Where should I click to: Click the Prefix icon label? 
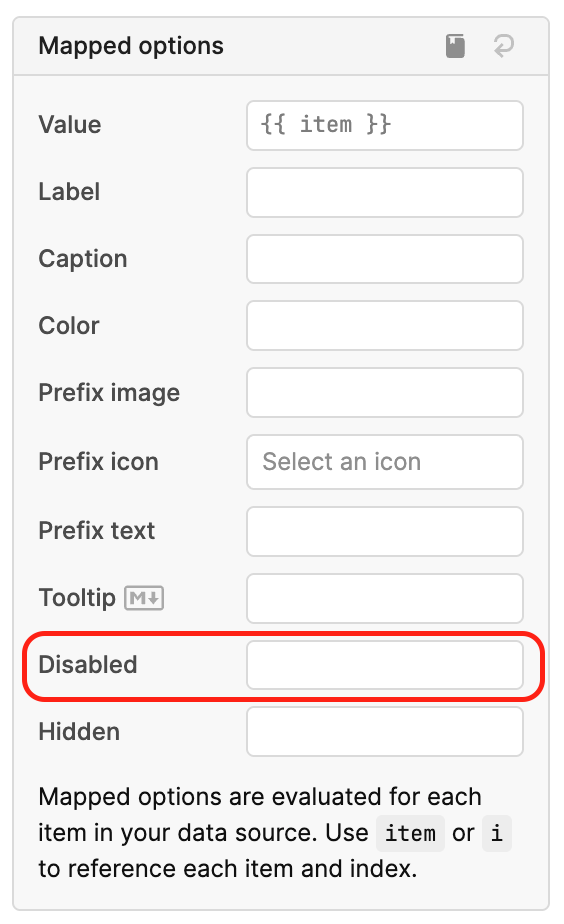point(98,462)
